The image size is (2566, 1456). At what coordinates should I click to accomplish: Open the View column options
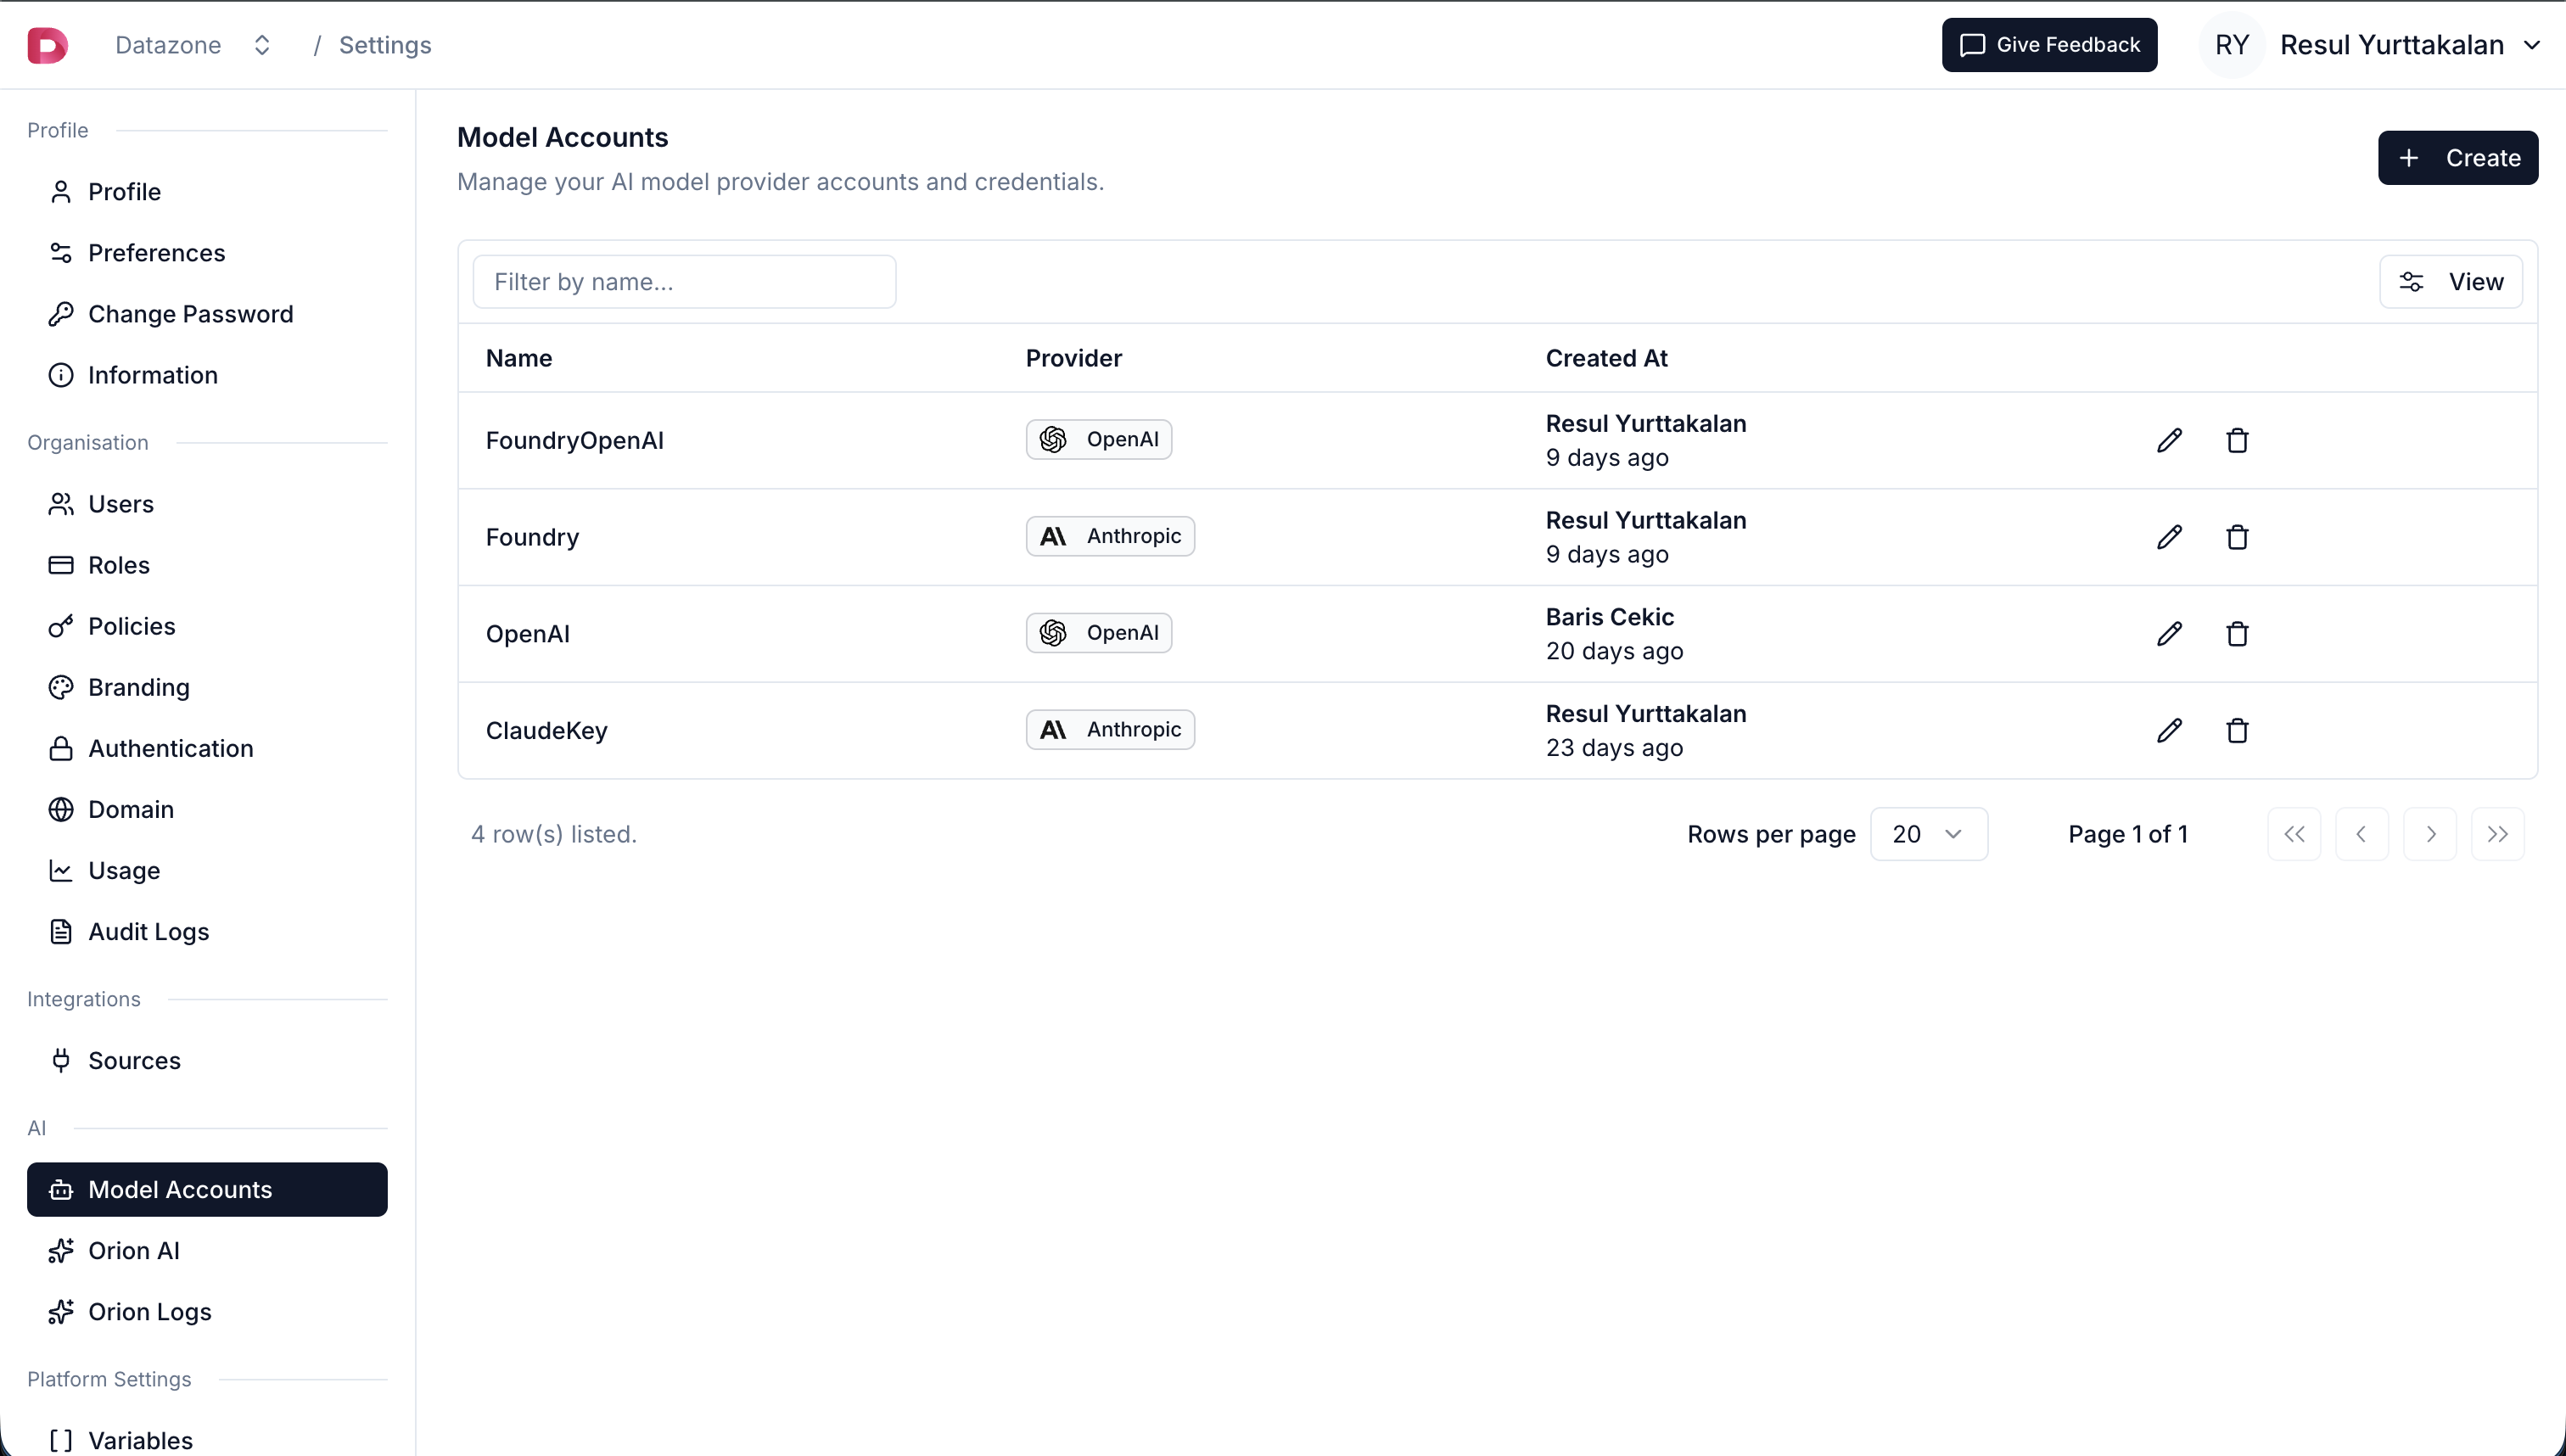click(2452, 281)
